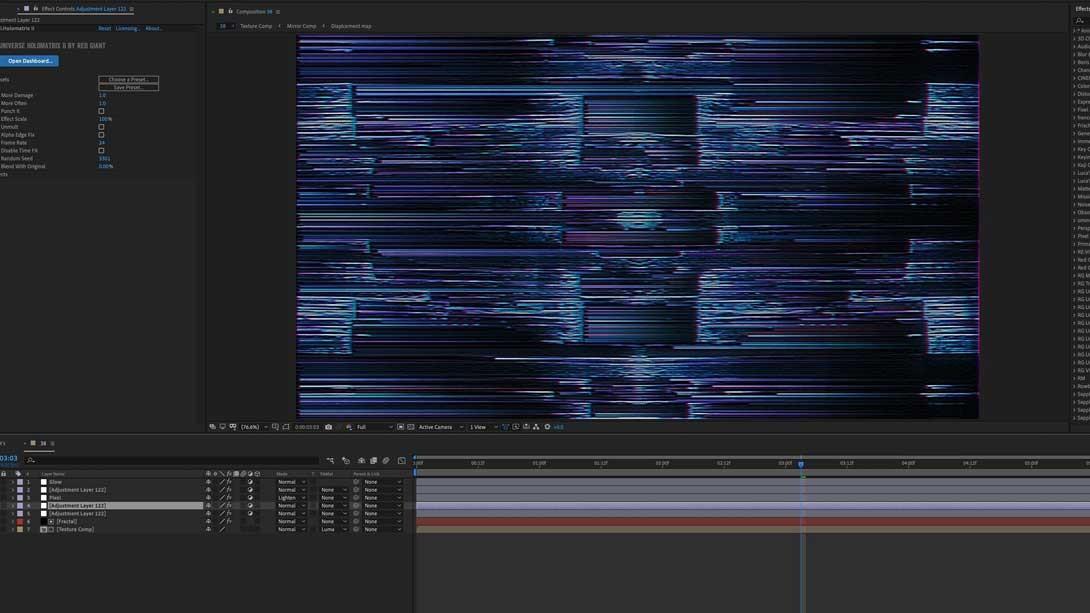Take a snapshot with the camera icon
Viewport: 1090px width, 613px height.
coord(329,427)
